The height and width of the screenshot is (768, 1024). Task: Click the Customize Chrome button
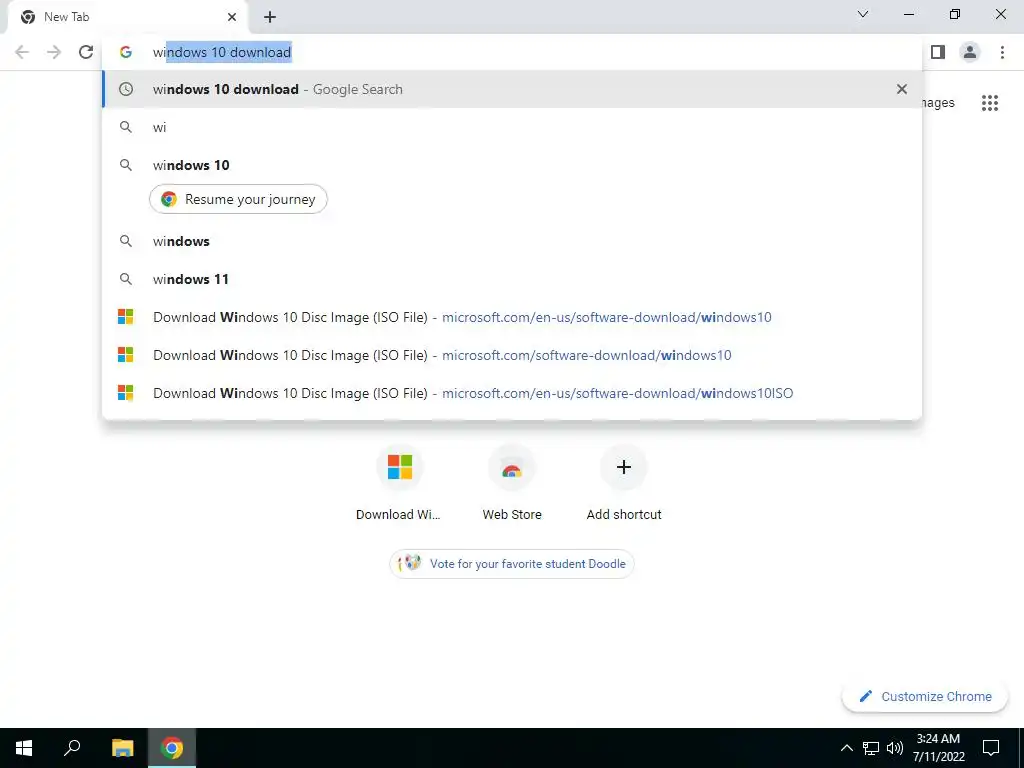coord(925,696)
